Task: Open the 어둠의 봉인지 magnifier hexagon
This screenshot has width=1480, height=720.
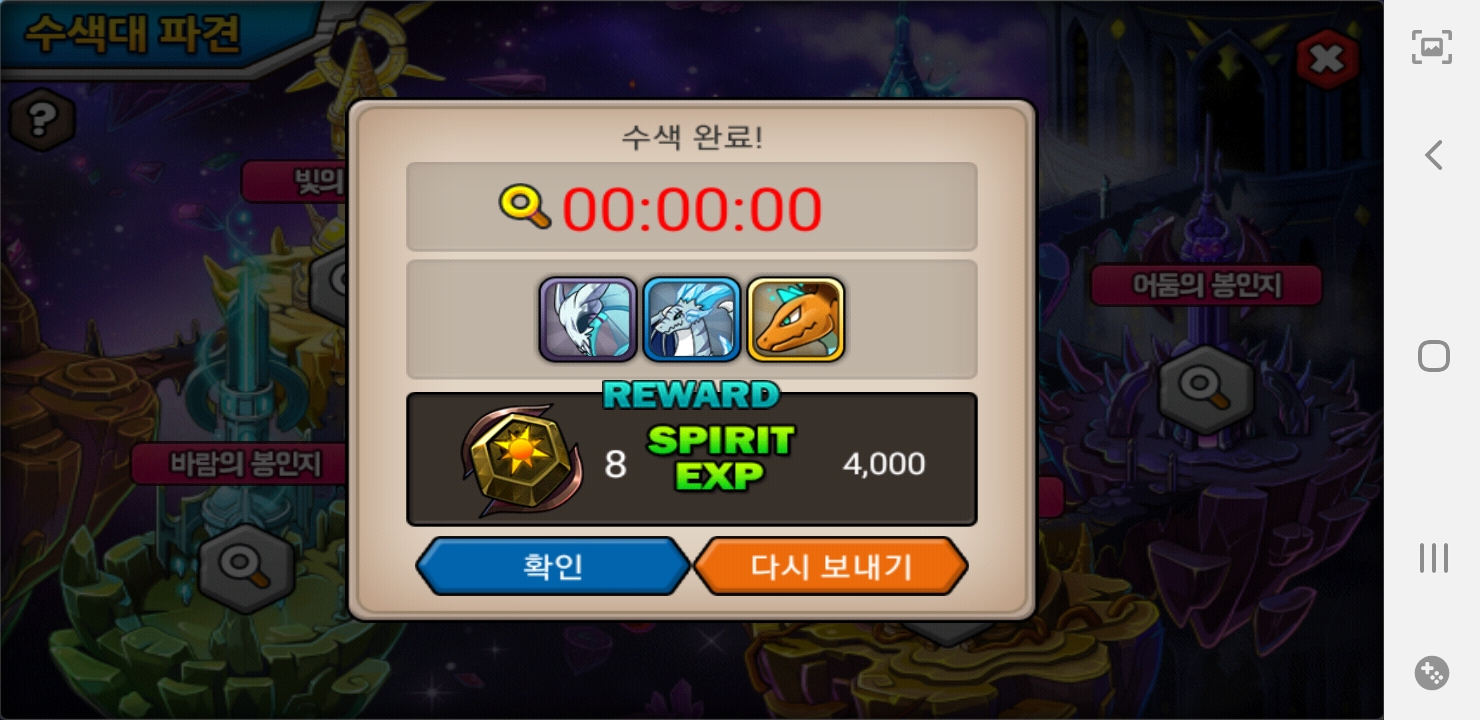Action: [1206, 389]
